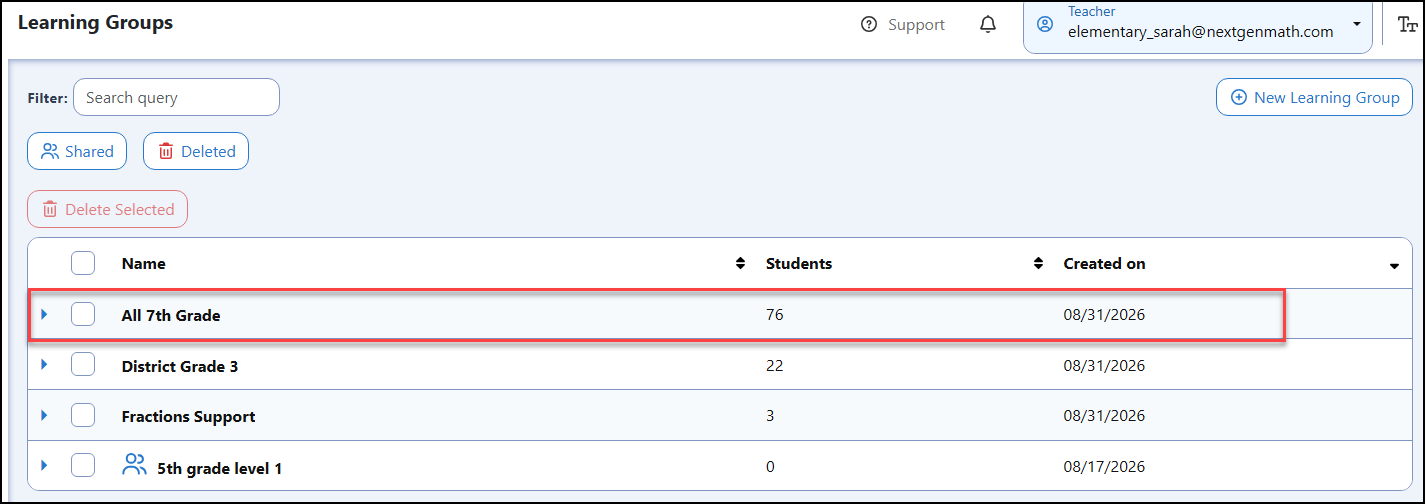Focus the Search query filter field
The width and height of the screenshot is (1425, 504).
(x=176, y=97)
